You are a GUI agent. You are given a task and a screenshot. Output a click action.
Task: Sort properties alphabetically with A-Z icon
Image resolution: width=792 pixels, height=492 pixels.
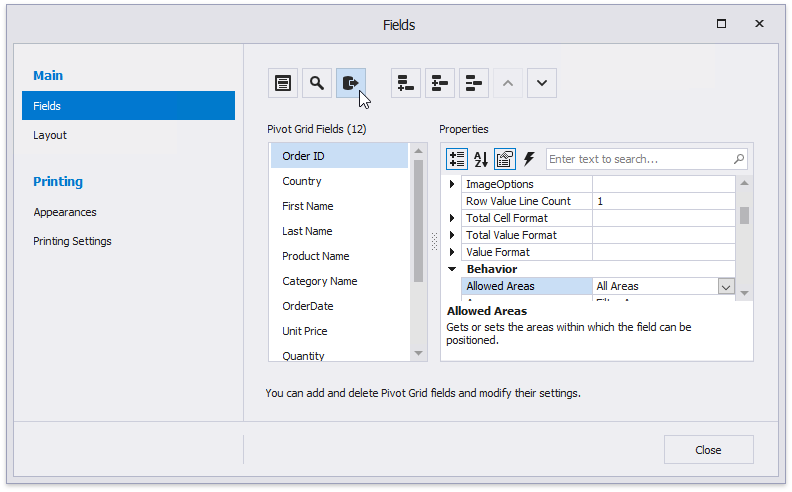[x=481, y=159]
